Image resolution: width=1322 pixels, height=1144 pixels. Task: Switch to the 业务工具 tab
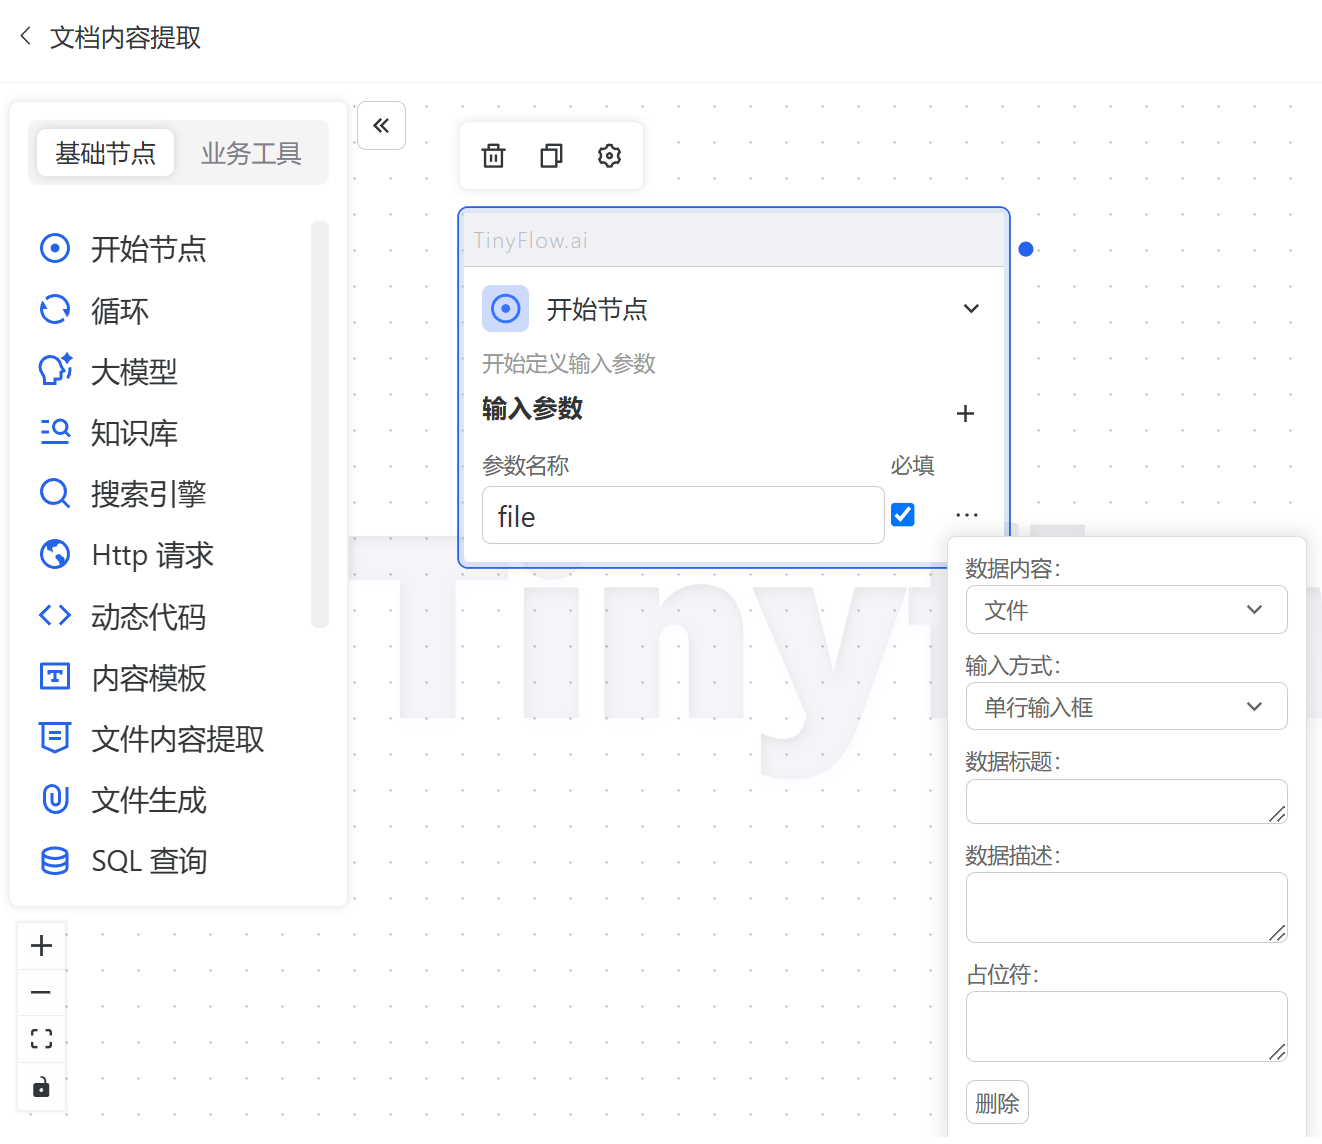coord(251,153)
